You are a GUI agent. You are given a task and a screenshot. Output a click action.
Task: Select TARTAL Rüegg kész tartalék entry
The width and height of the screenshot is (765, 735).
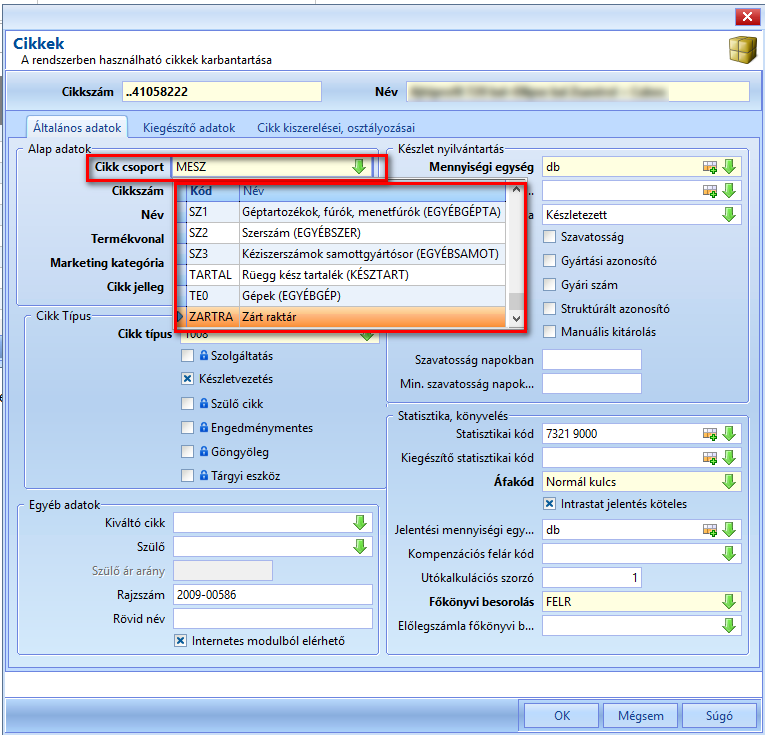(346, 275)
